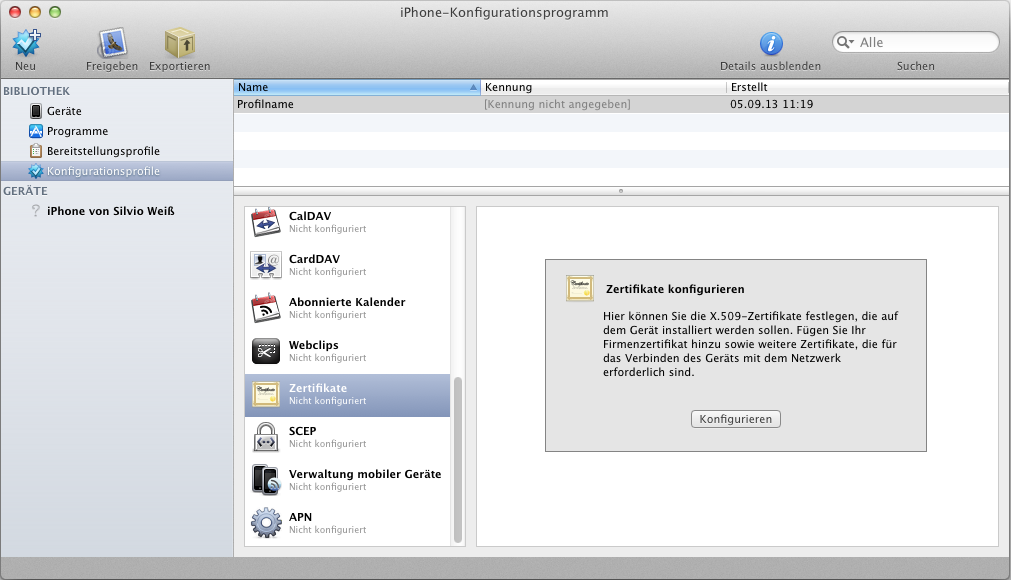1011x580 pixels.
Task: Select Programme in the sidebar
Action: (117, 131)
